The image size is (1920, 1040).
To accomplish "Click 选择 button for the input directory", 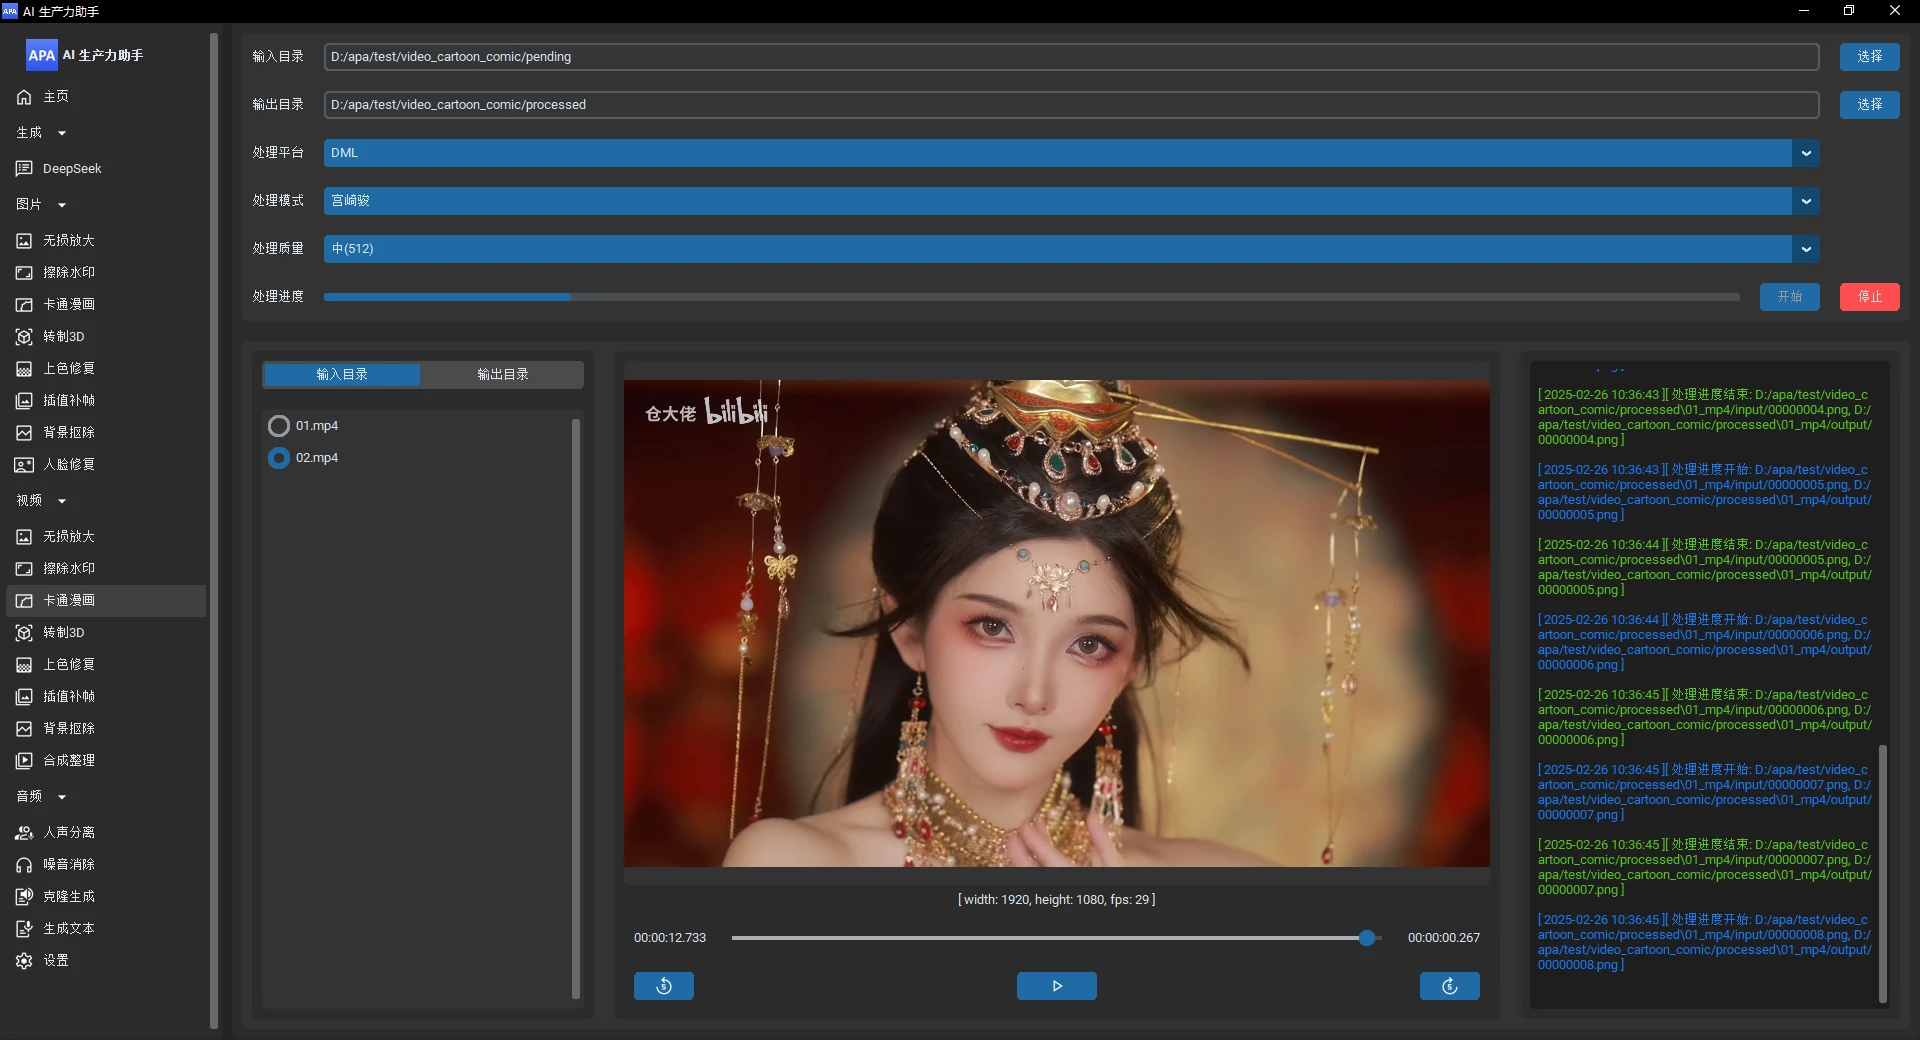I will [1869, 57].
